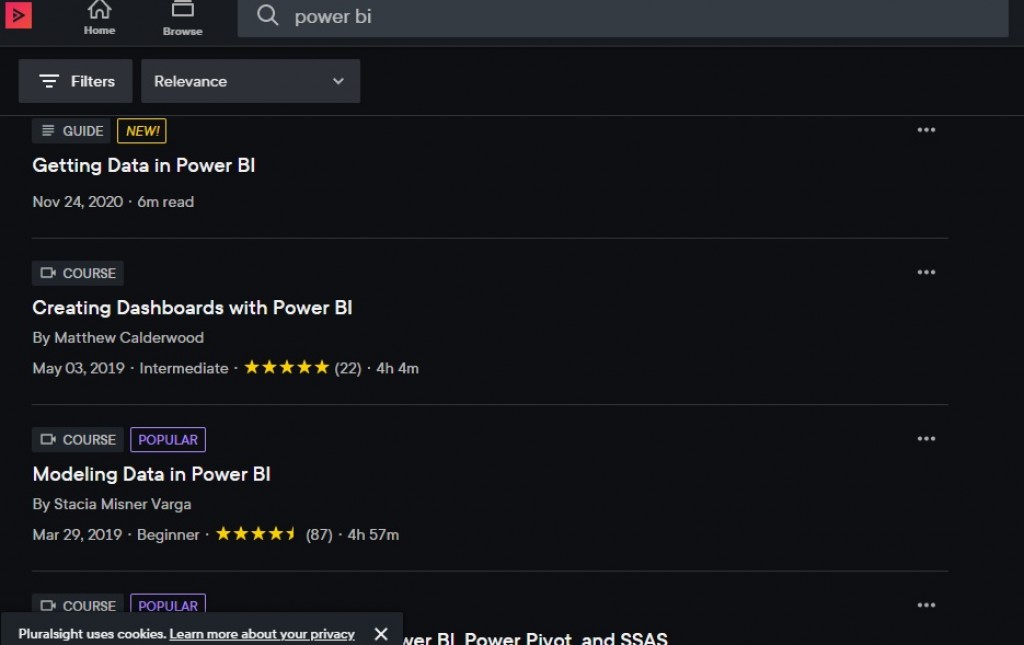Open the Getting Data in Power BI guide
The height and width of the screenshot is (645, 1024).
pyautogui.click(x=144, y=165)
